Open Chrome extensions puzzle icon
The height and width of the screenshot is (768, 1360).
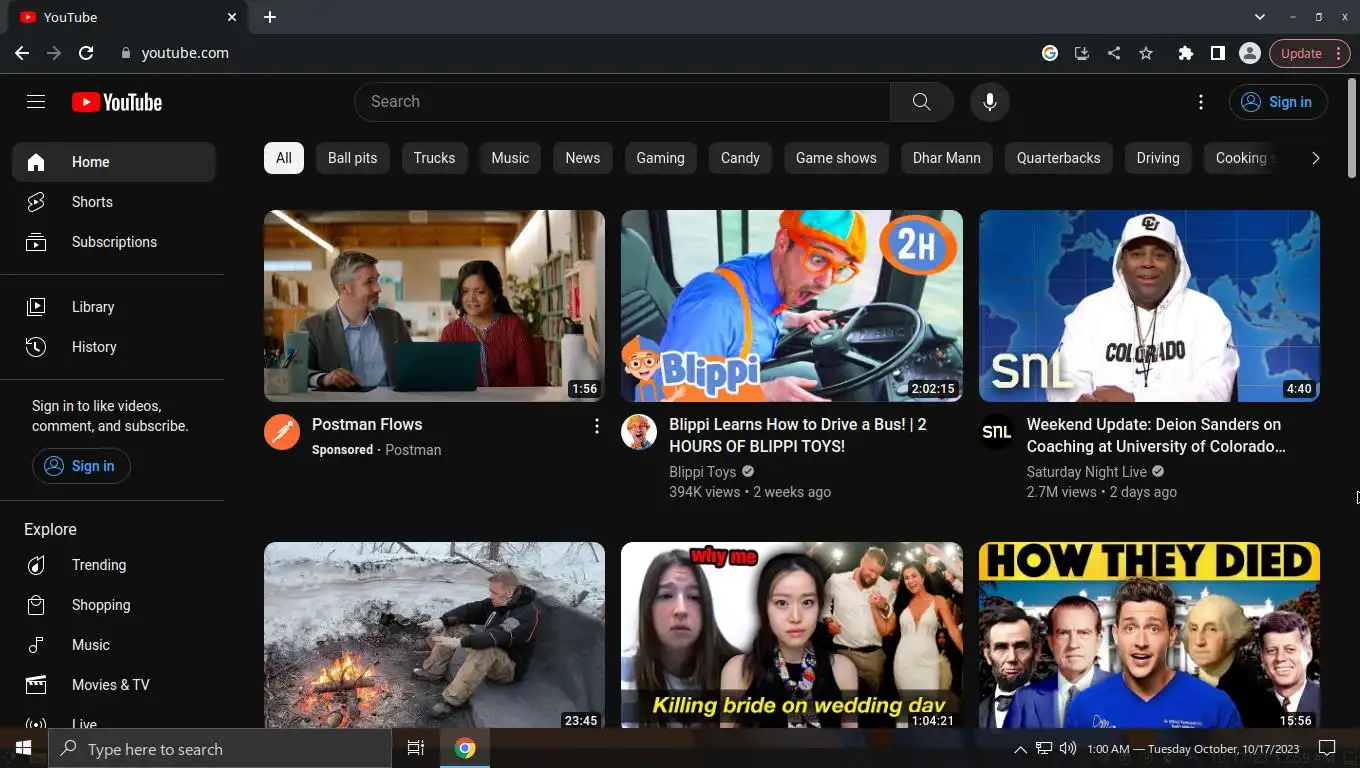click(x=1185, y=53)
